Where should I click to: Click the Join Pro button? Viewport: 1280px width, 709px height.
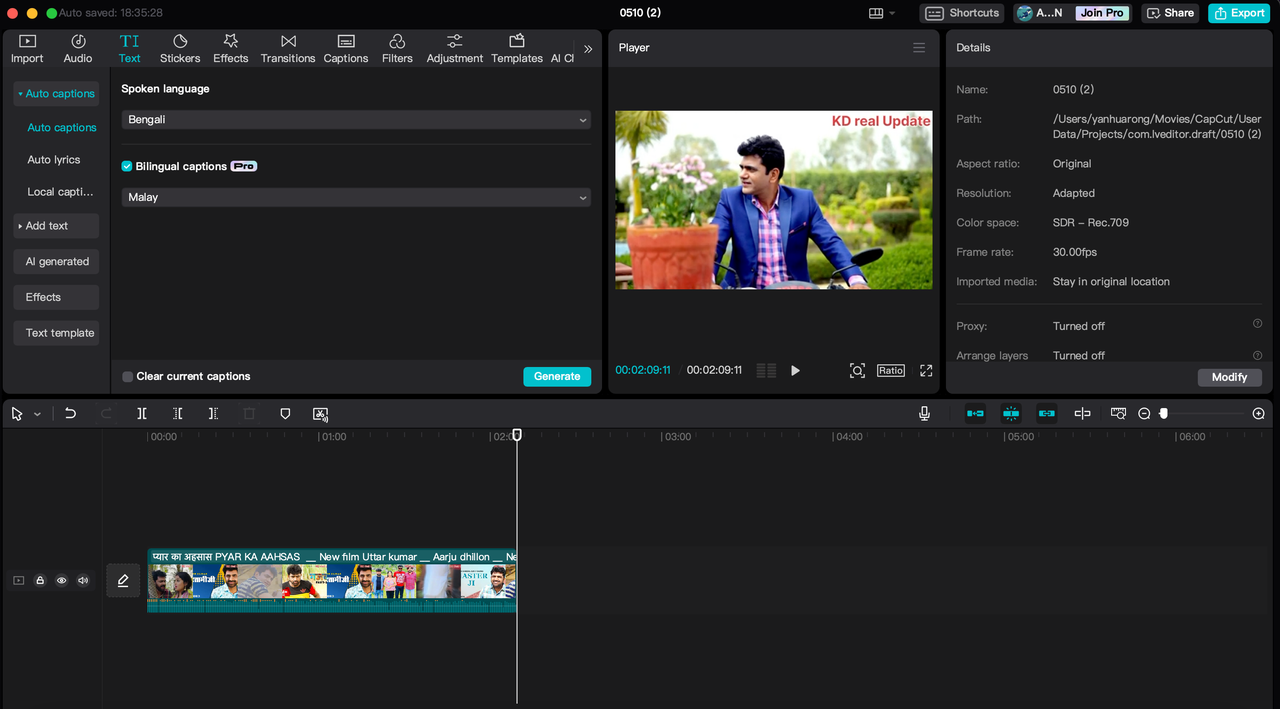[1102, 13]
